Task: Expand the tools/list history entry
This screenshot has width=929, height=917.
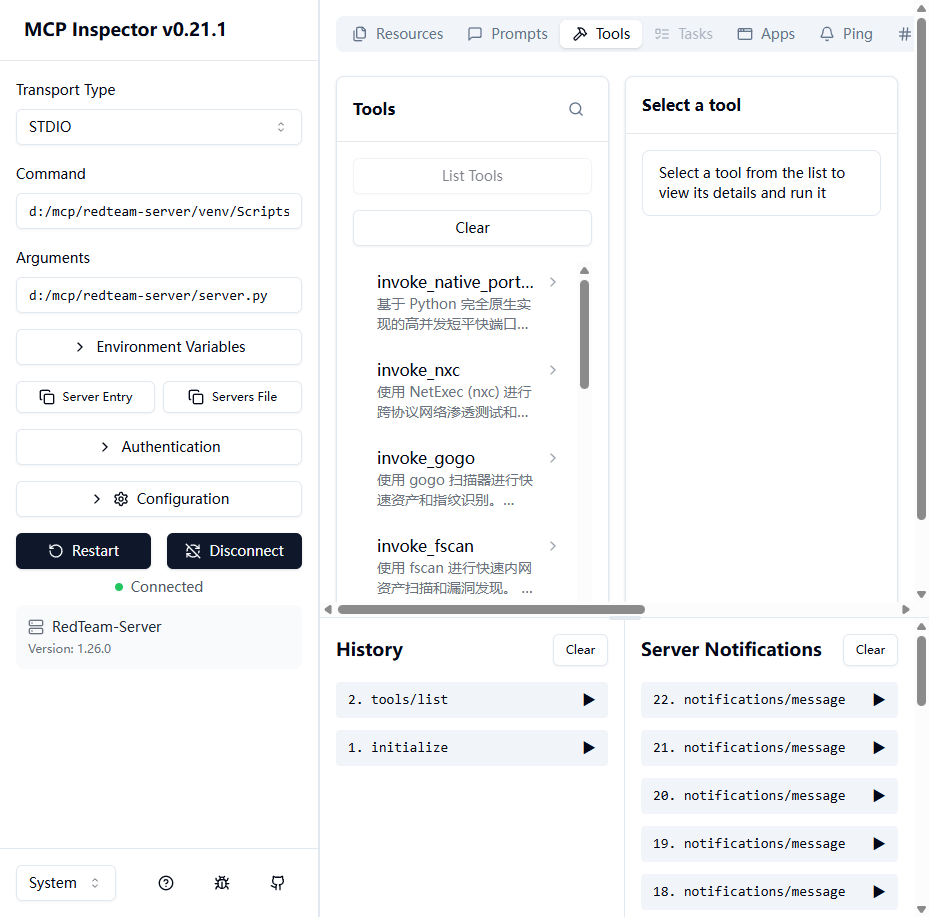Action: [589, 700]
